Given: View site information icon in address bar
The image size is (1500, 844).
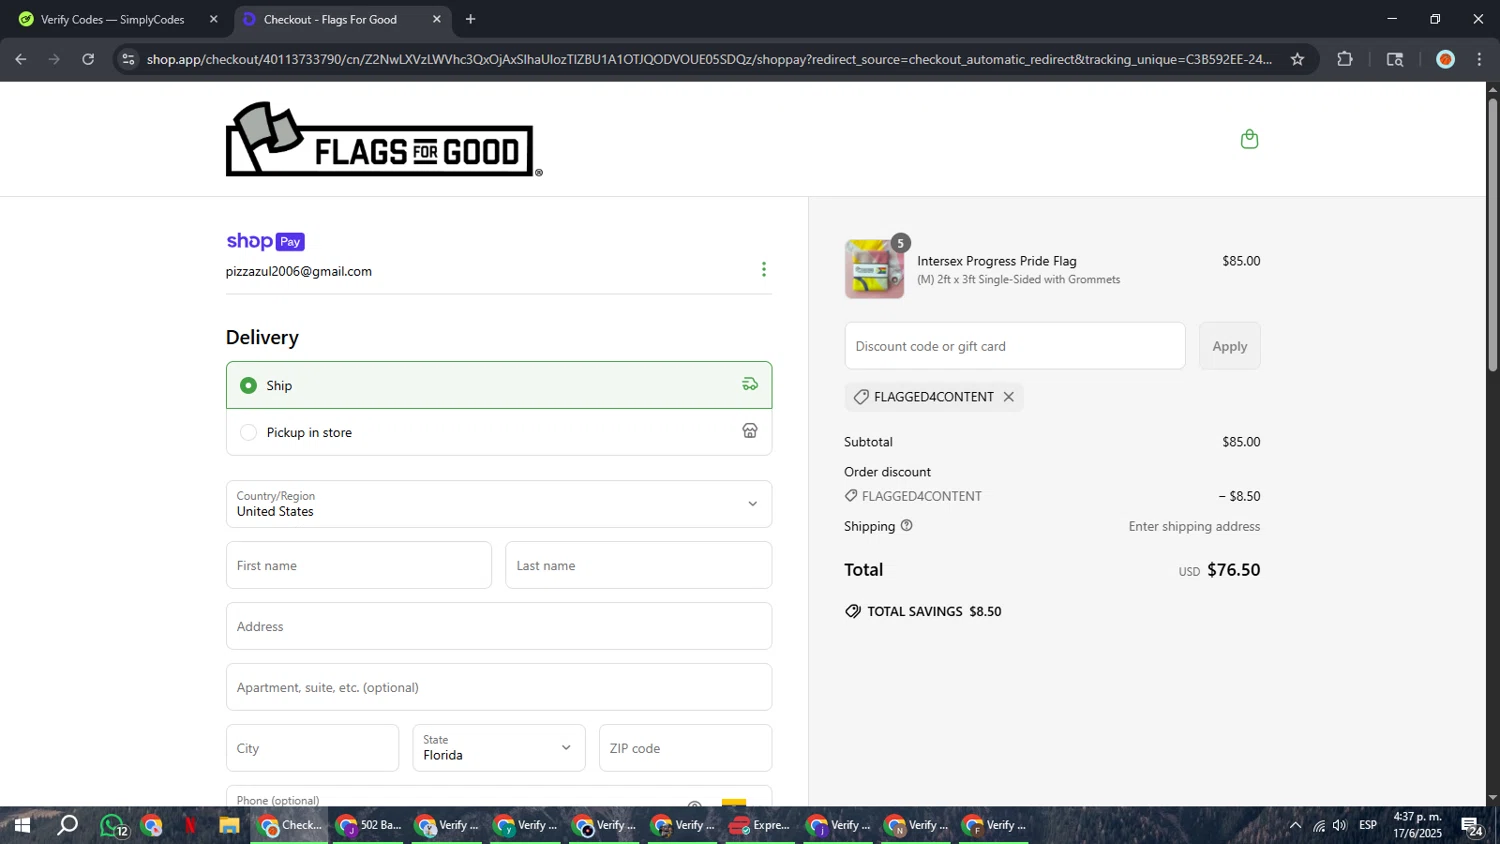Looking at the screenshot, I should pyautogui.click(x=128, y=59).
